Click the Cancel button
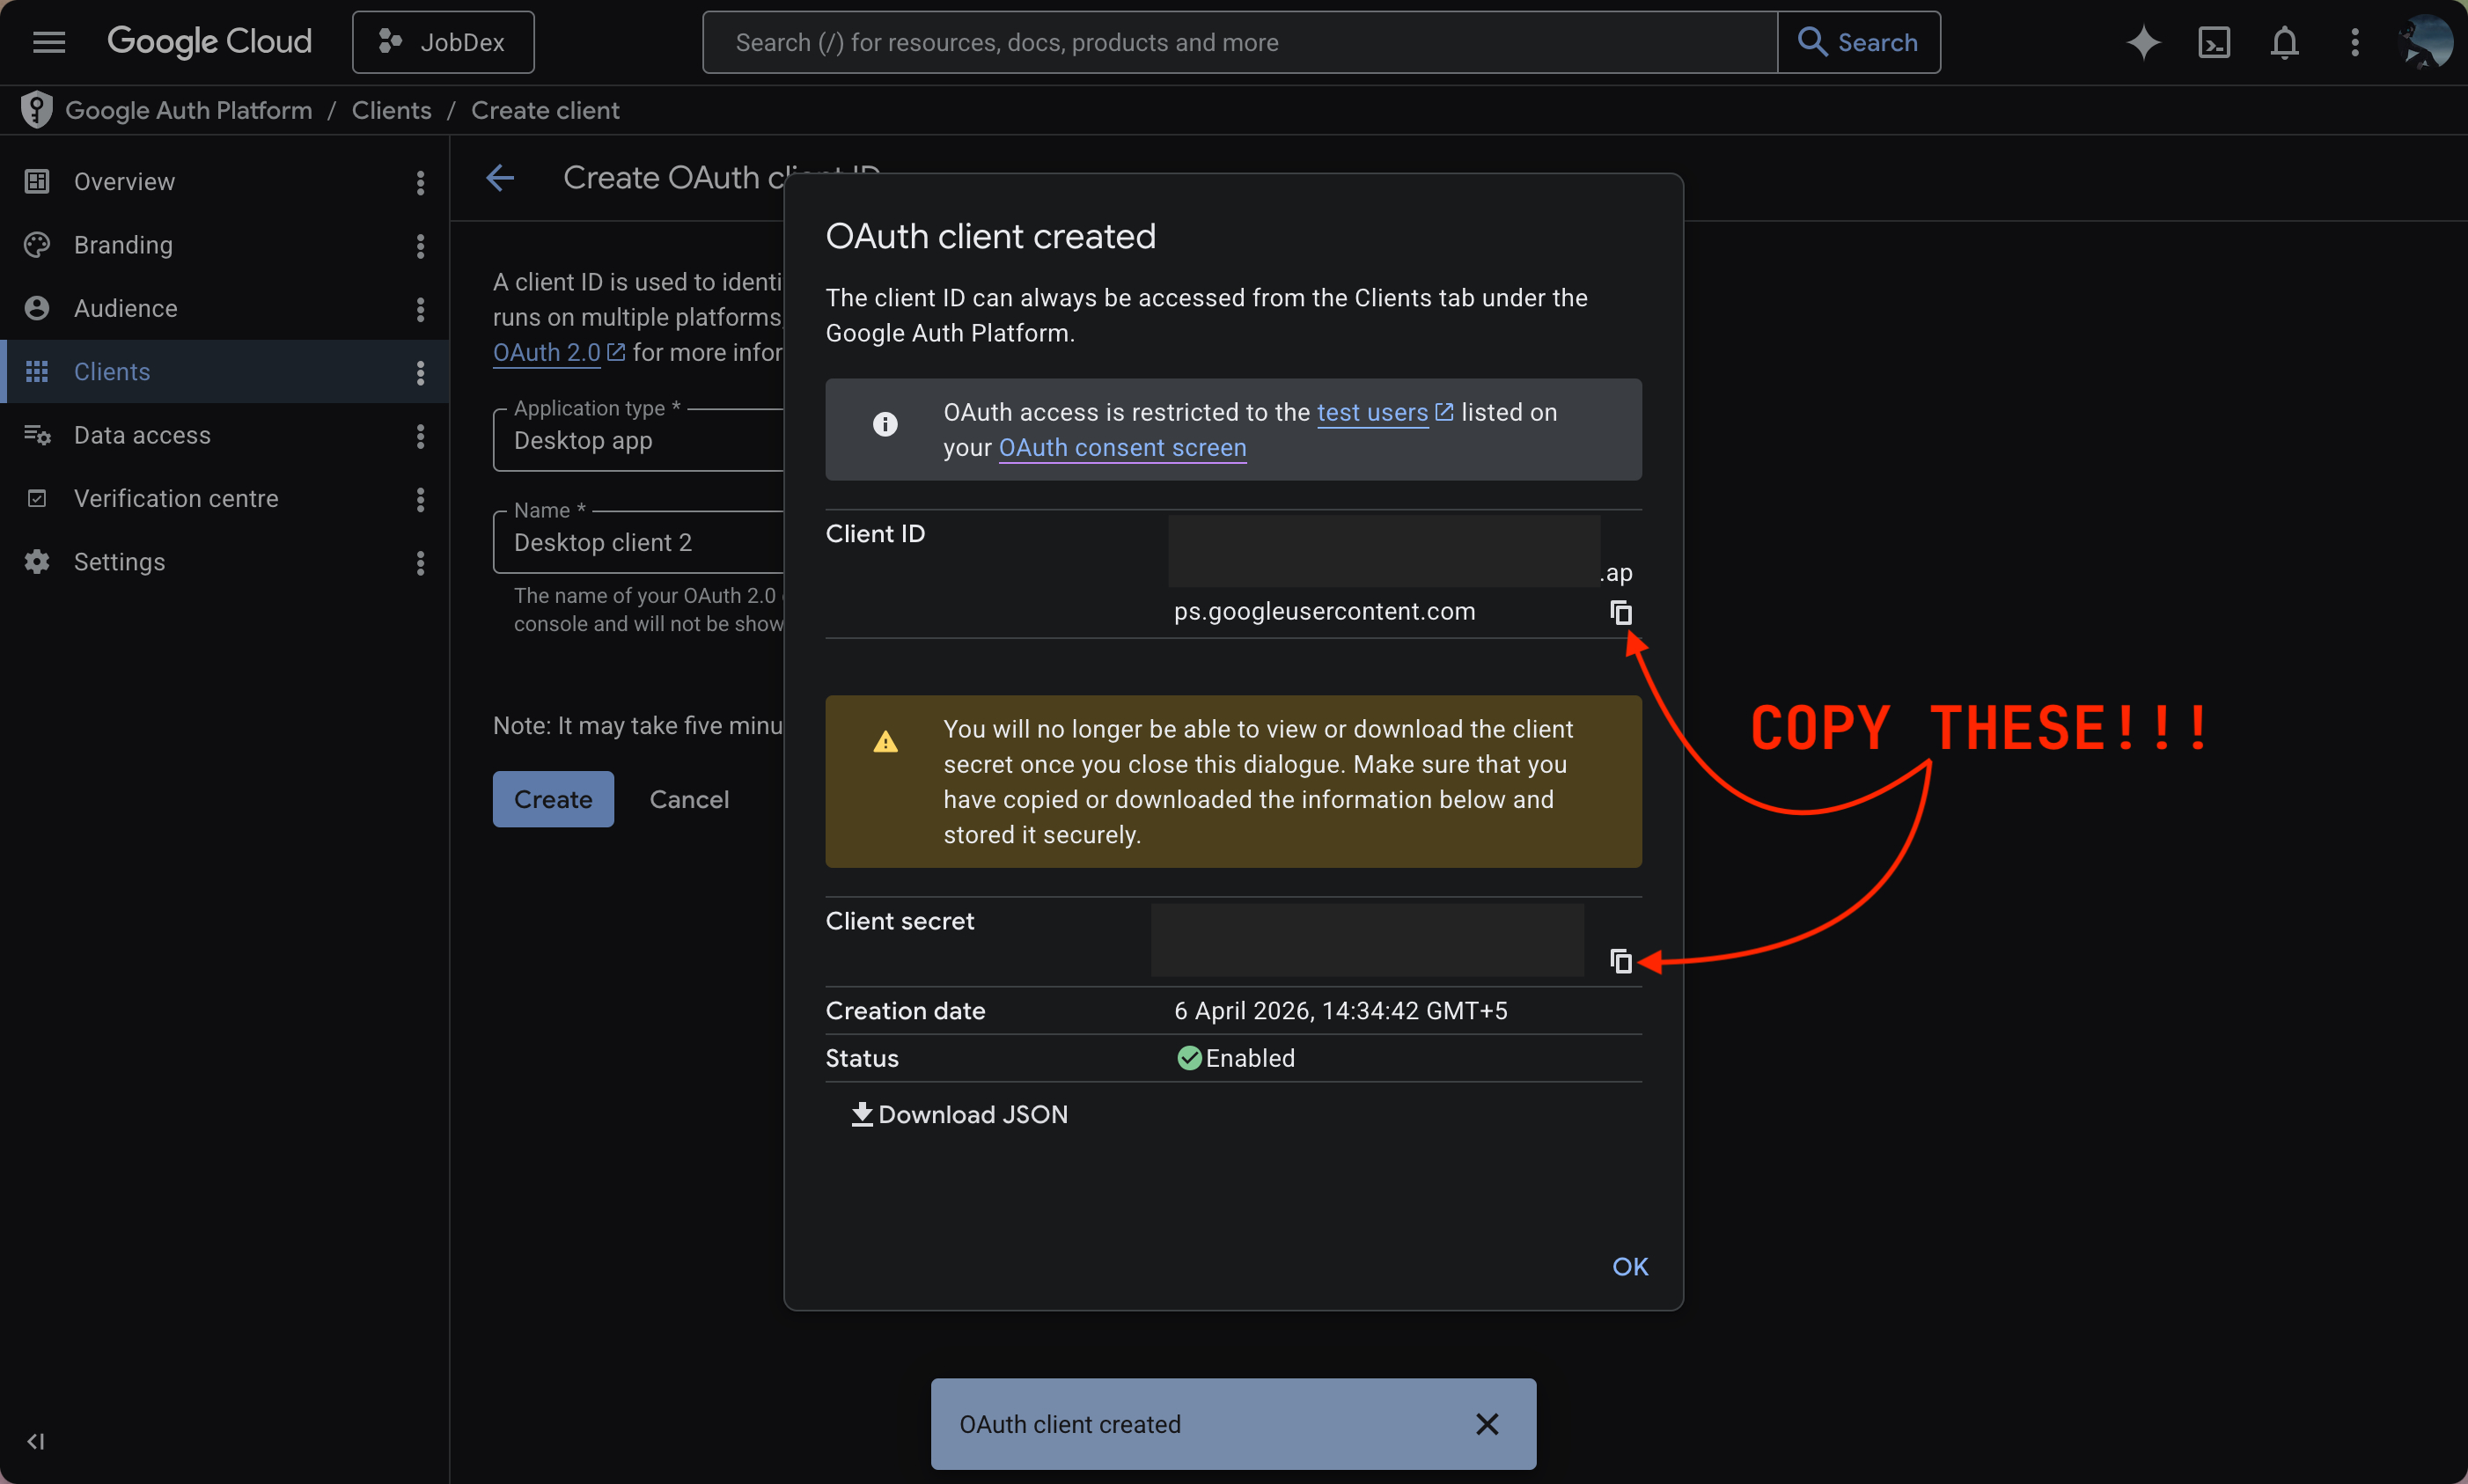This screenshot has height=1484, width=2468. 689,799
